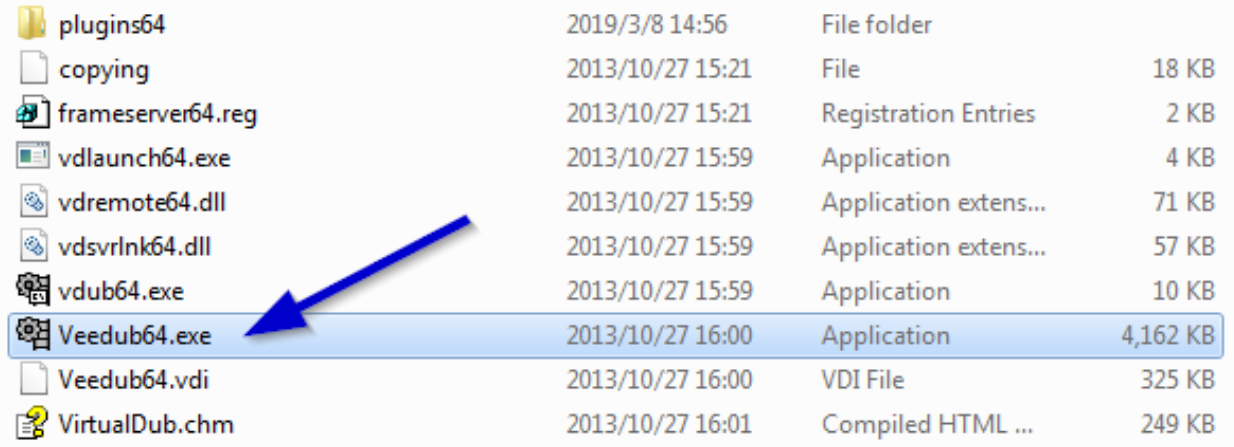The image size is (1234, 447).
Task: Select the frameserver64.reg file name
Action: [158, 114]
